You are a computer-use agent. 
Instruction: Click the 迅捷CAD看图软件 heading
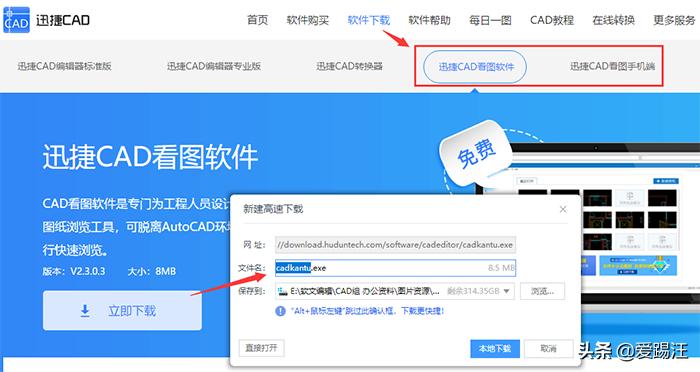(x=150, y=157)
